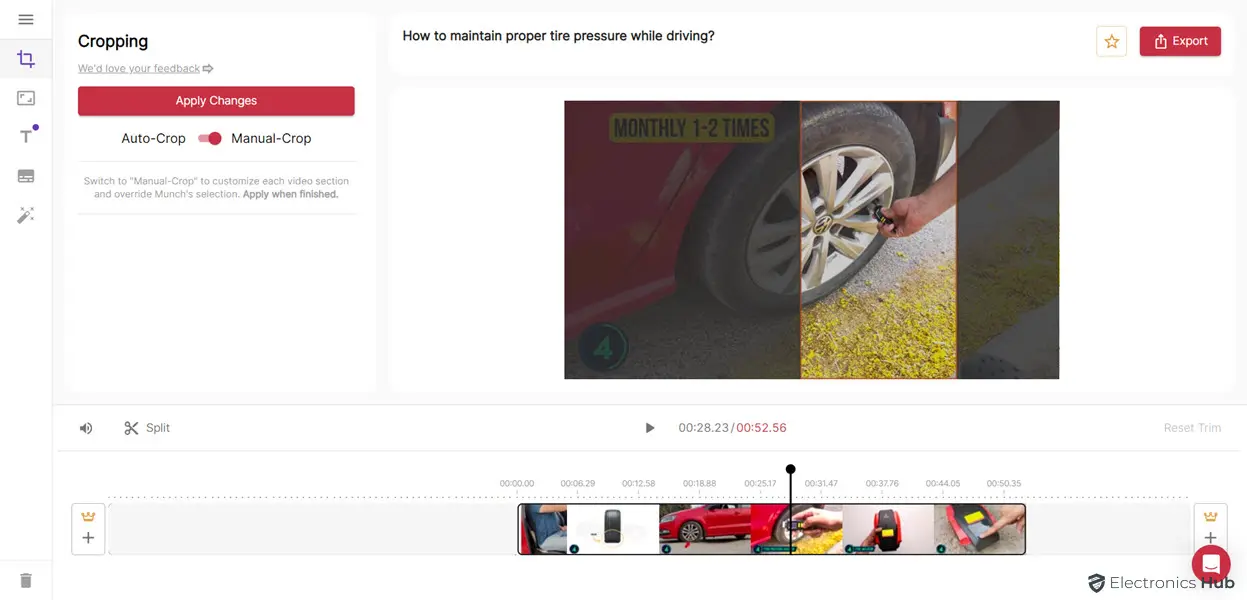Open the aspect ratio tool
1247x600 pixels.
(26, 98)
